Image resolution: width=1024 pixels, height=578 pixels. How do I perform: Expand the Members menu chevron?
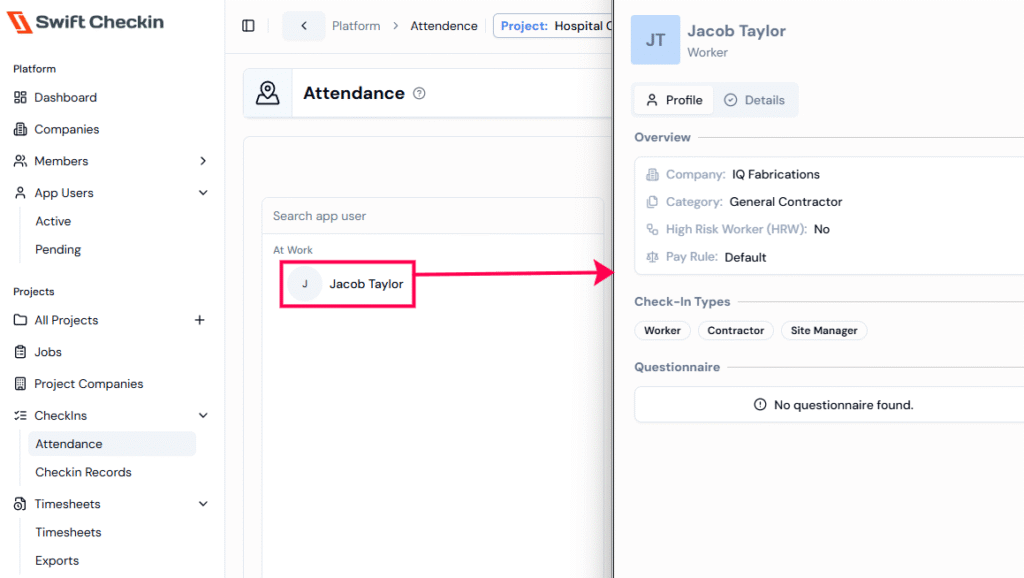(x=203, y=161)
